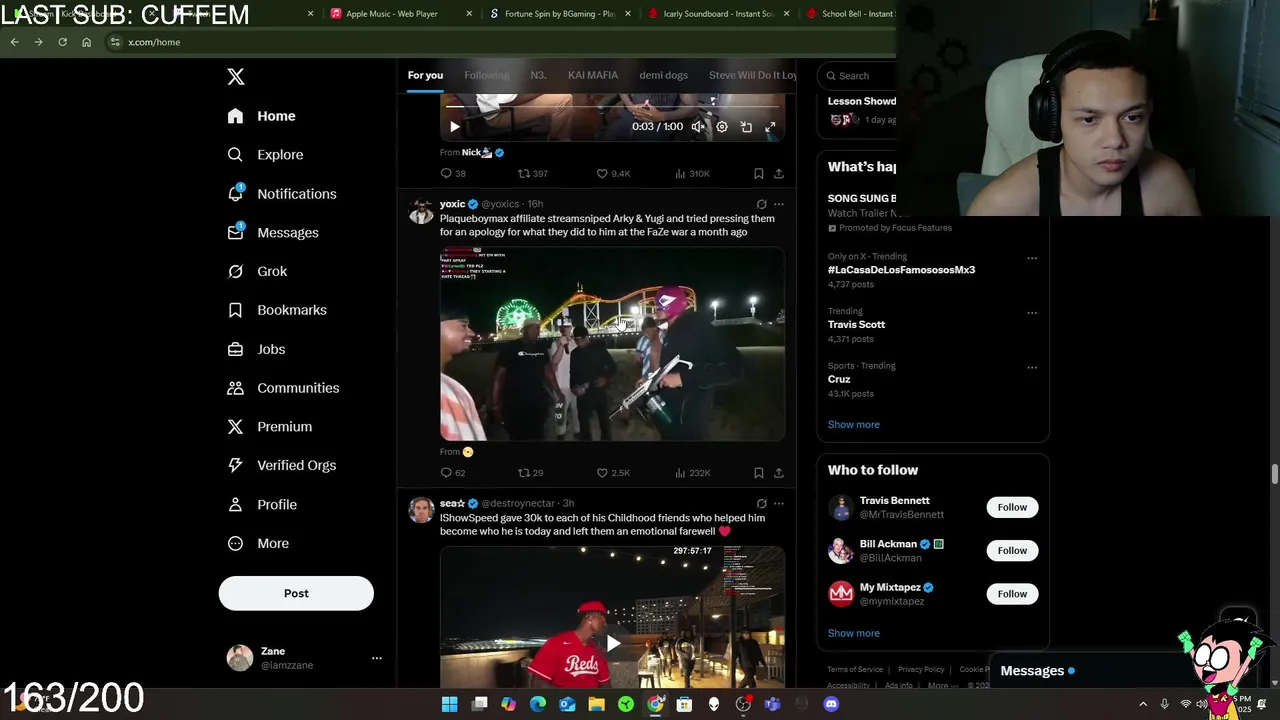
Task: Bookmark yoxic's post
Action: pyautogui.click(x=759, y=473)
